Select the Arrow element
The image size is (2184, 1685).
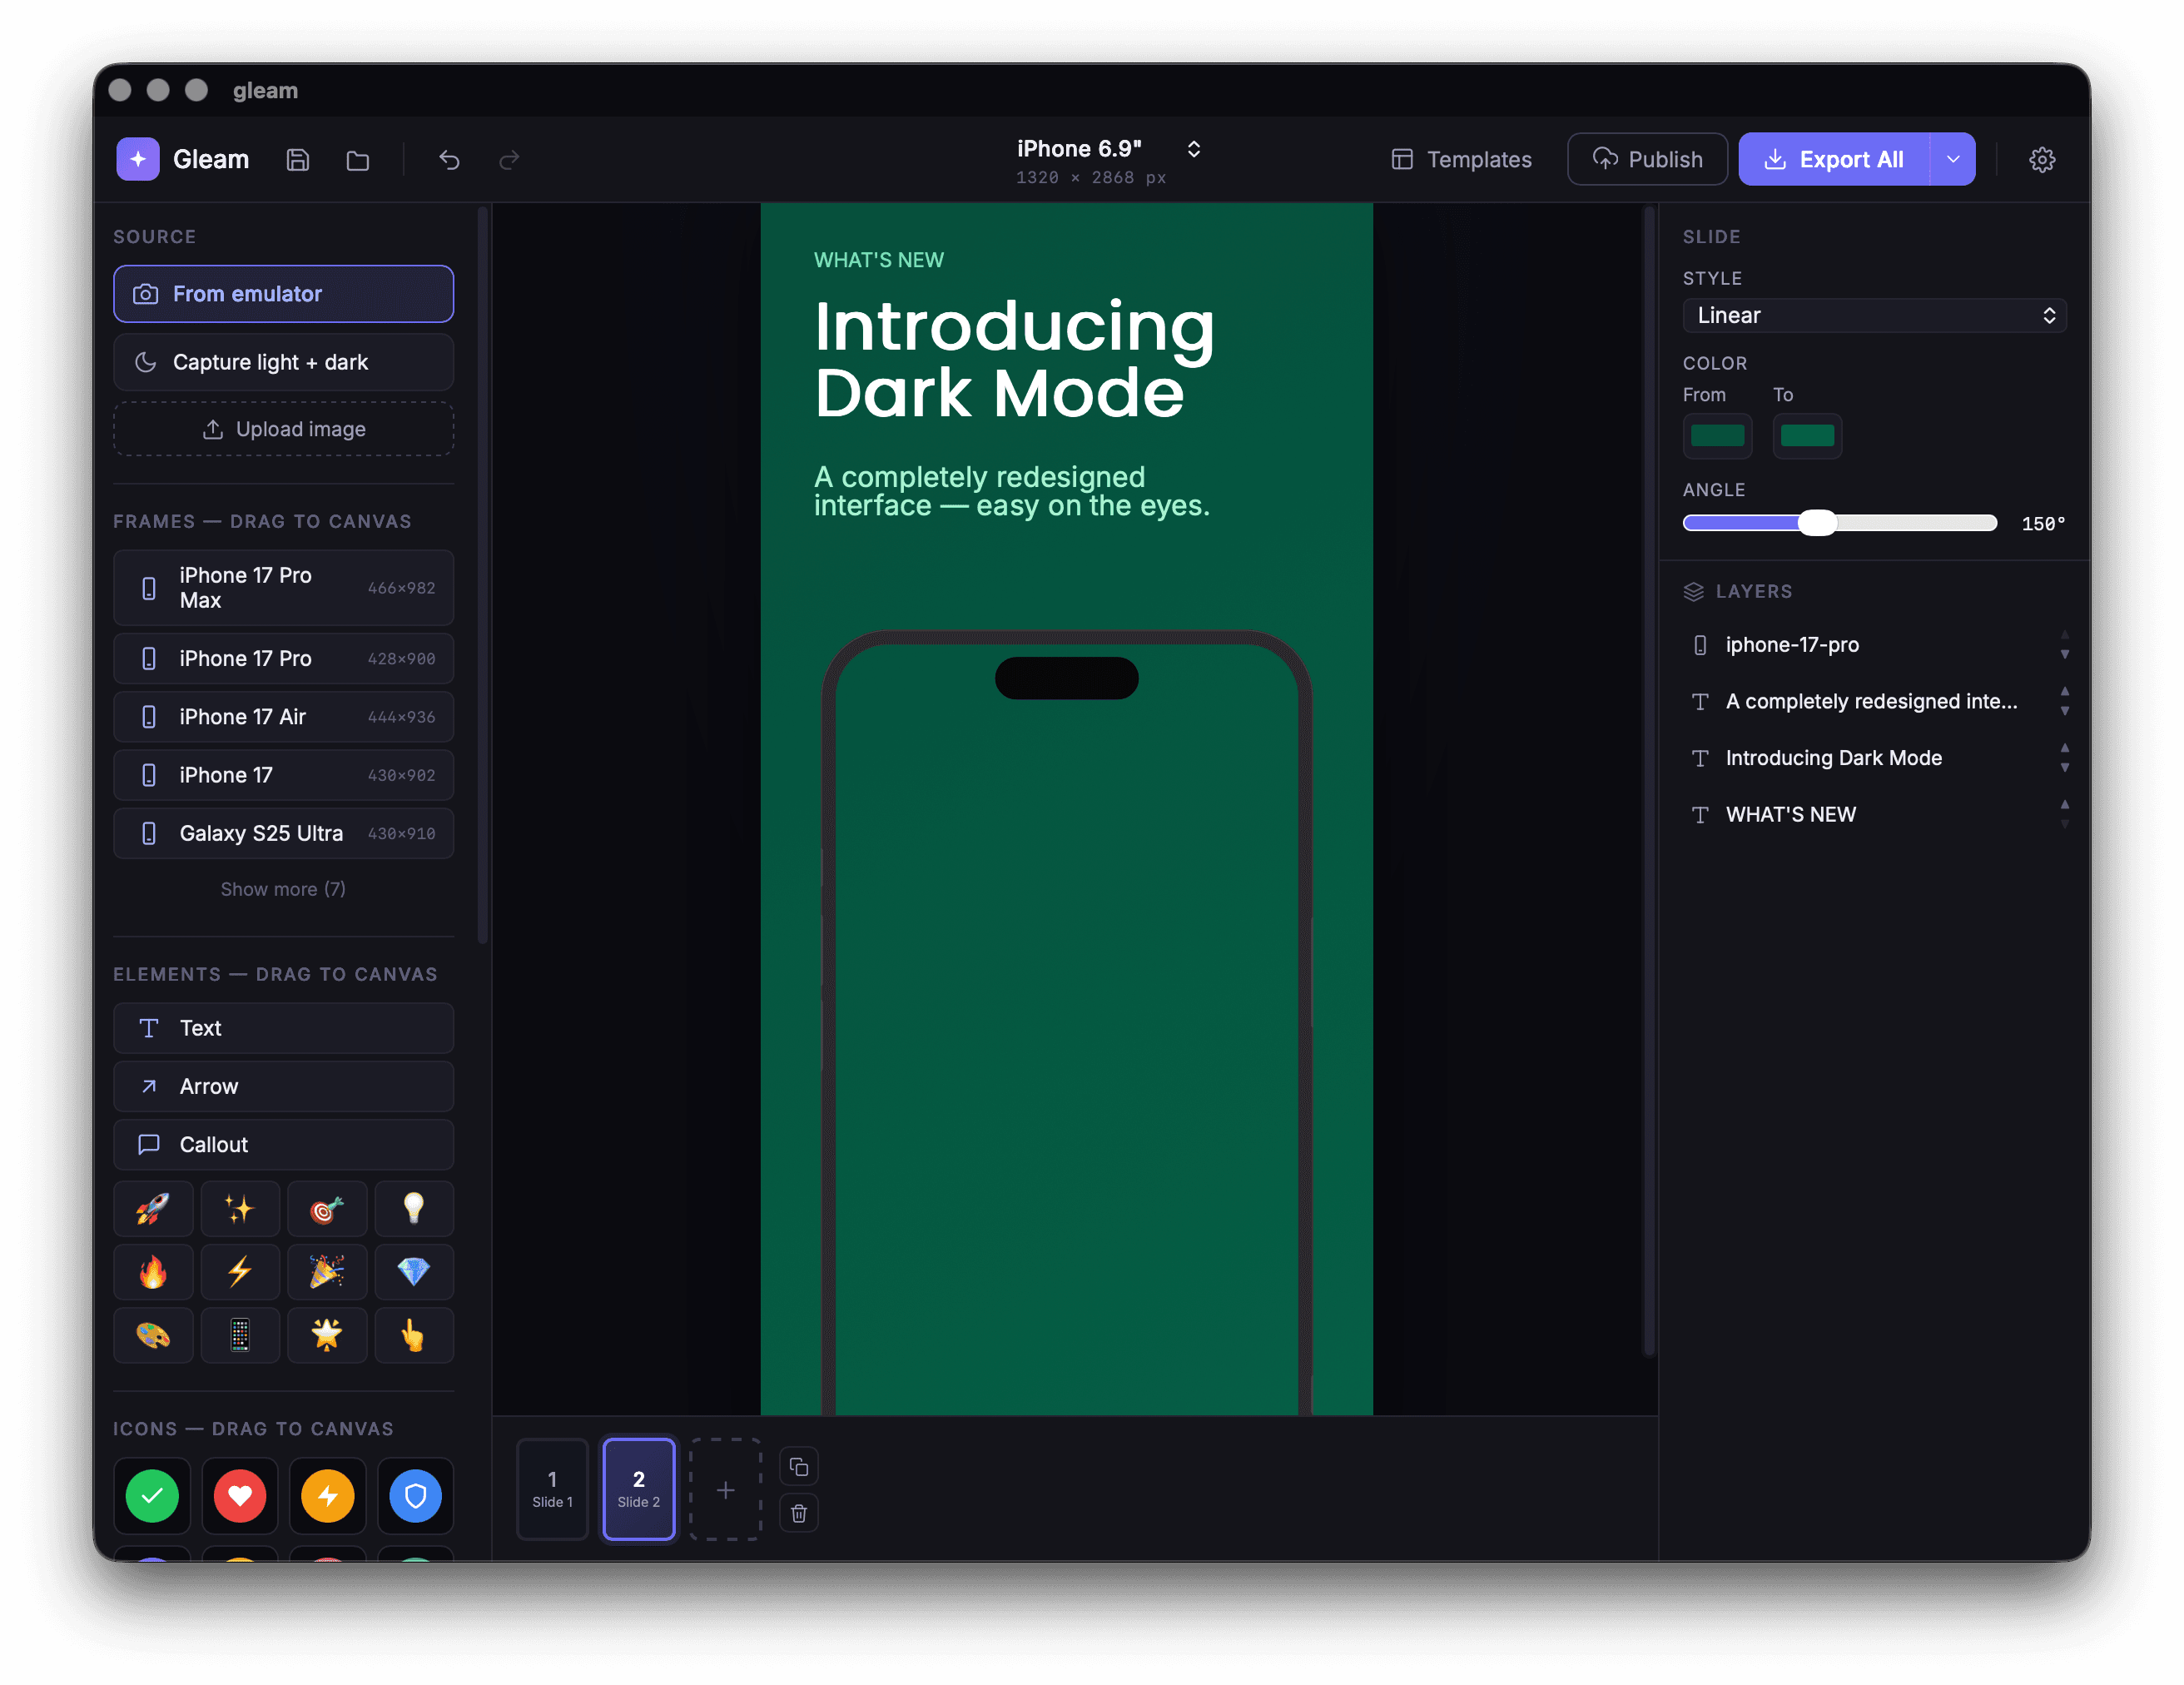point(283,1086)
